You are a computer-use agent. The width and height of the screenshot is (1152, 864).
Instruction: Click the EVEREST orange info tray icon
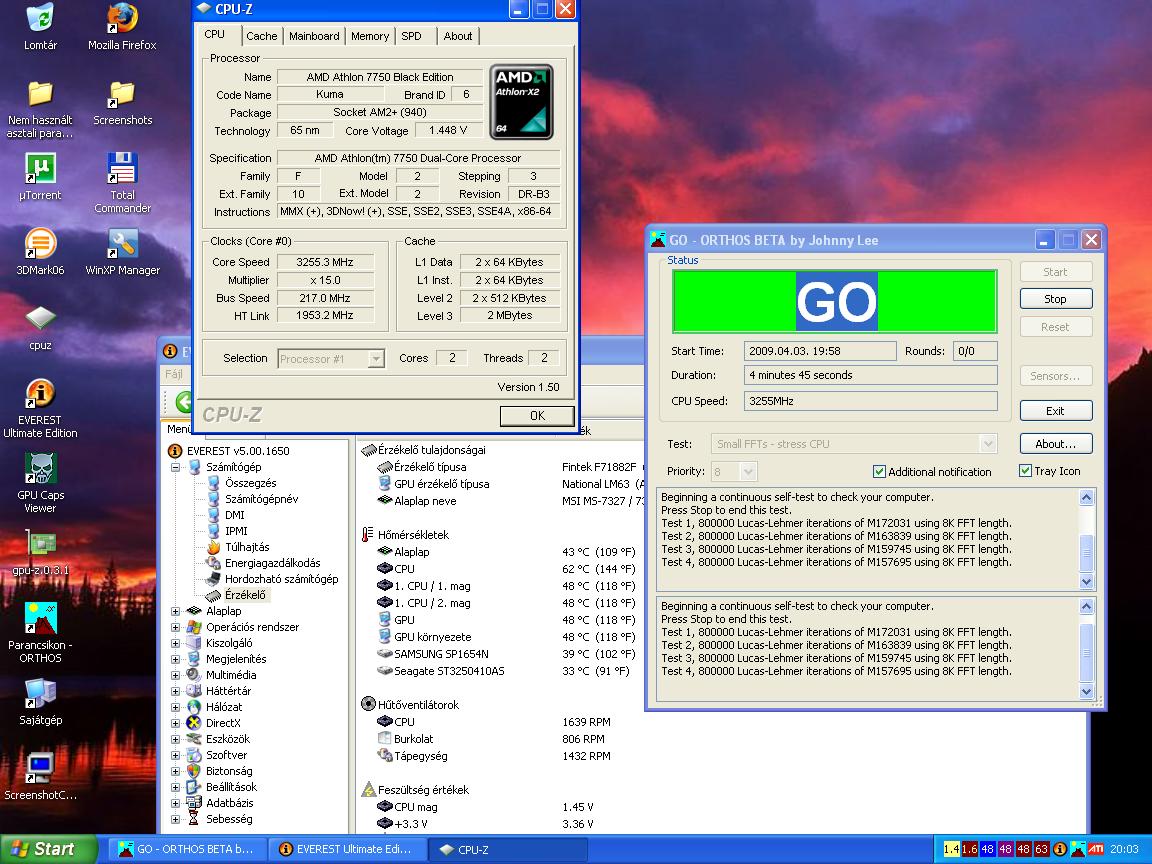(1060, 849)
